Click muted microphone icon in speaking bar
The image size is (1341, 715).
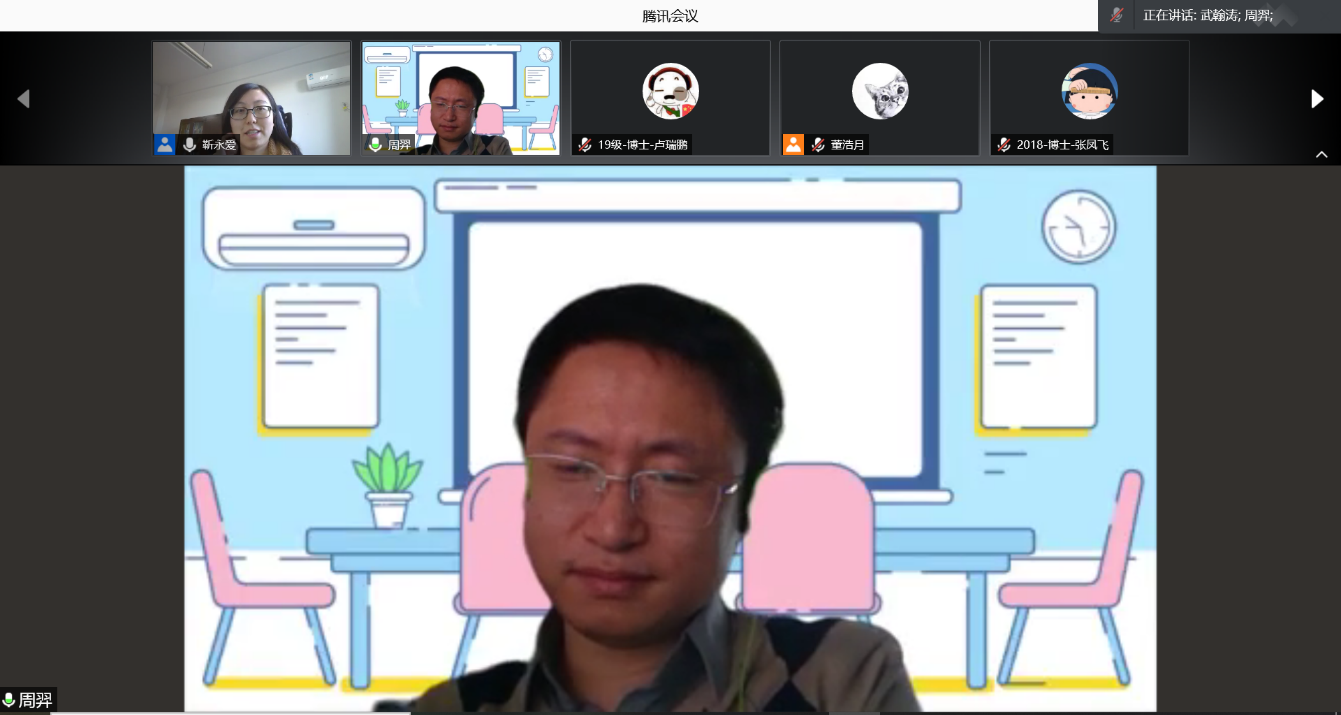1117,15
